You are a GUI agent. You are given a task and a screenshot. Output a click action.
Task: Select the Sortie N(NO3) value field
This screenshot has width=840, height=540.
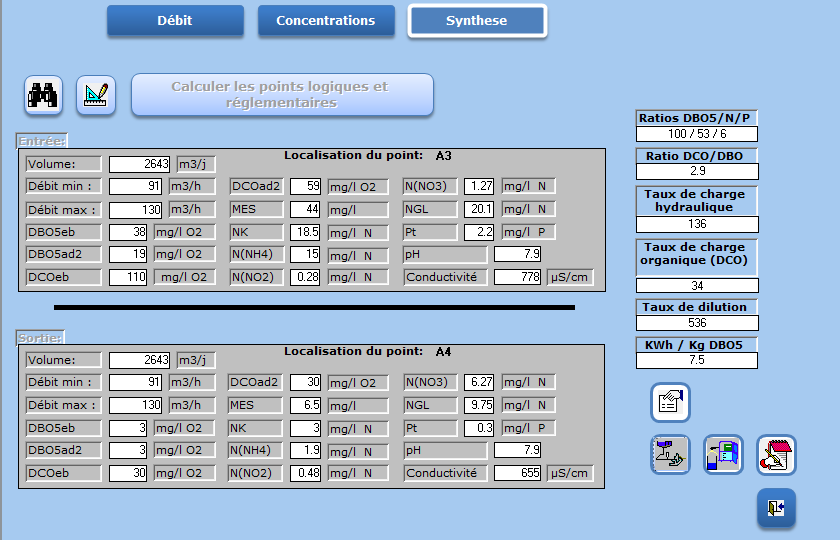point(480,382)
